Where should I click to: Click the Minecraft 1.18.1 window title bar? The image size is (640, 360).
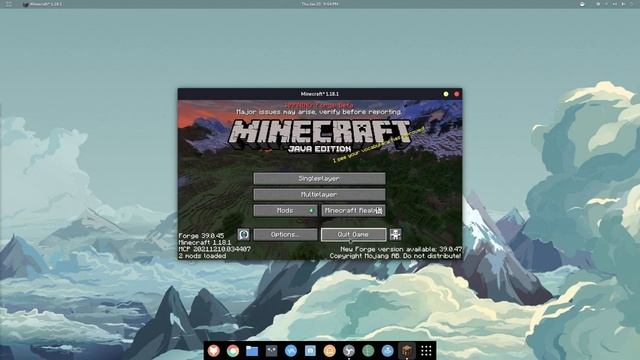coord(320,94)
